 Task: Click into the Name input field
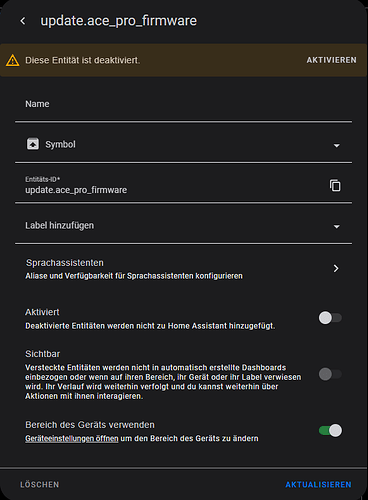[183, 104]
